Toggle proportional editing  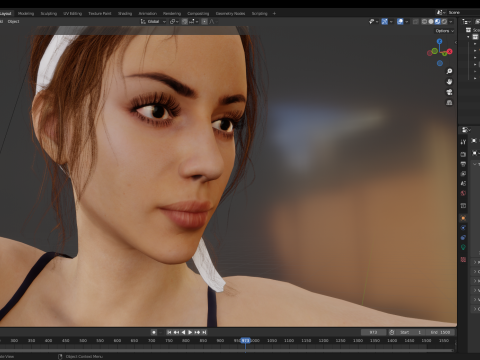pyautogui.click(x=204, y=21)
